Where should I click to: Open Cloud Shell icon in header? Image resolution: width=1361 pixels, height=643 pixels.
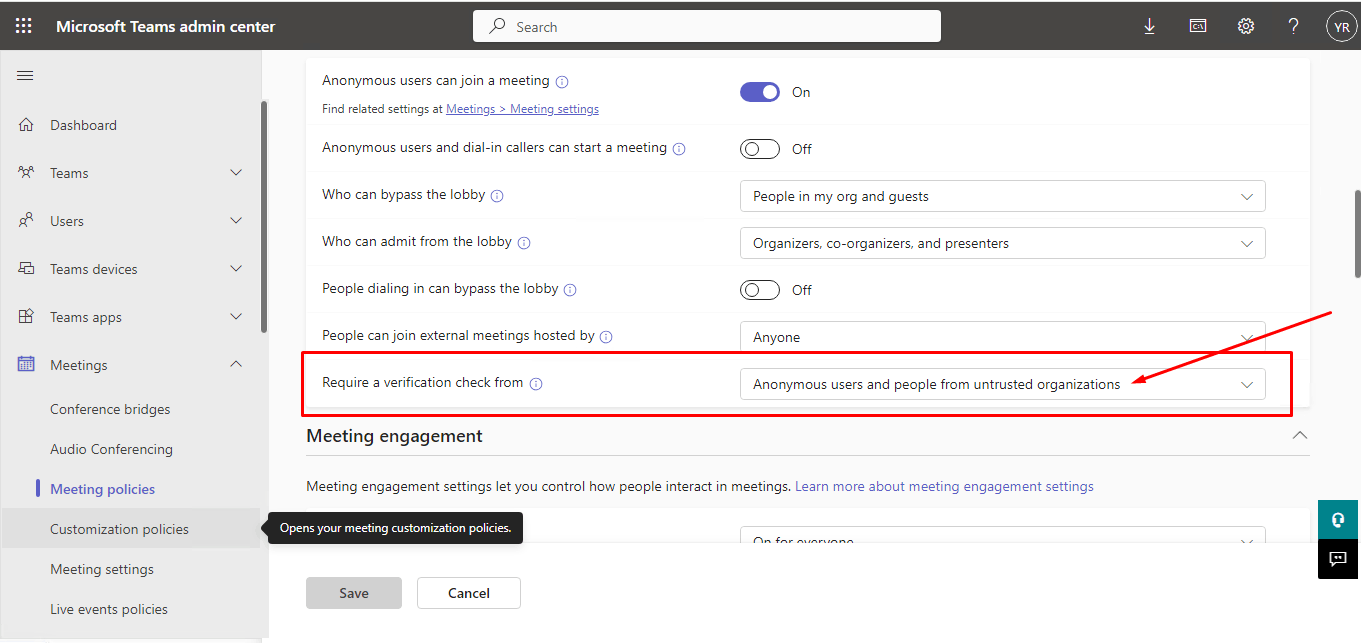[x=1197, y=27]
